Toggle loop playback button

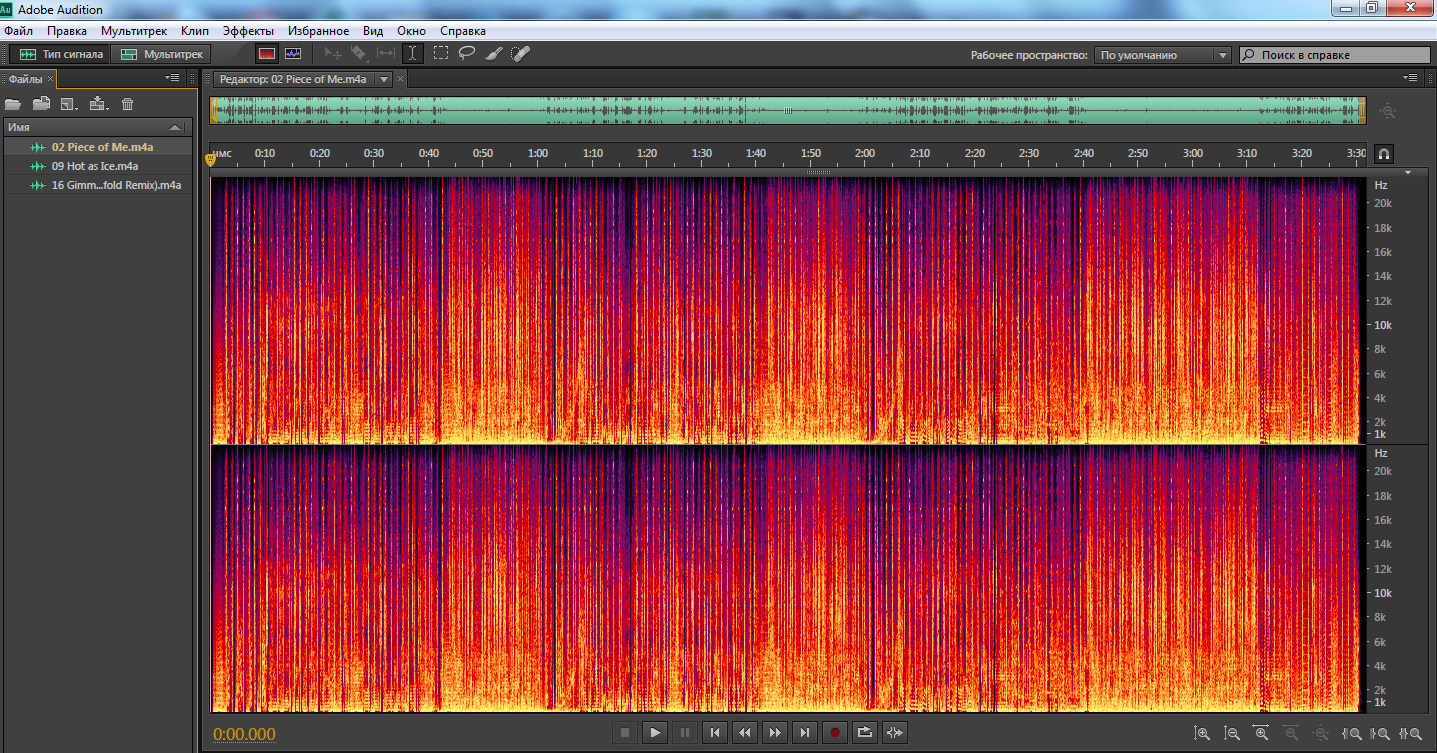(865, 733)
